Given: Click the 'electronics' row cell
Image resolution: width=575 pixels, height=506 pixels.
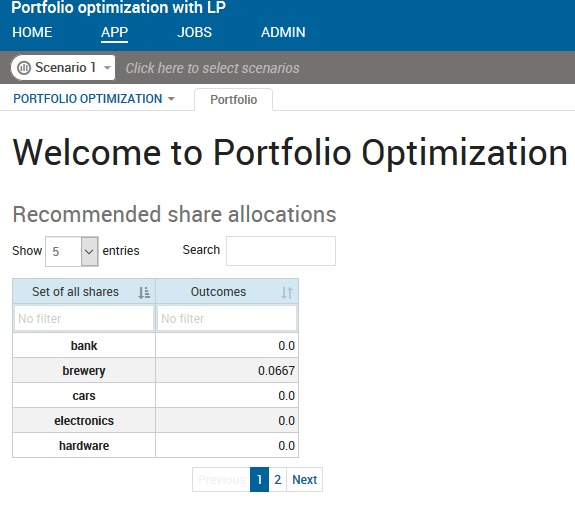Looking at the screenshot, I should [84, 421].
